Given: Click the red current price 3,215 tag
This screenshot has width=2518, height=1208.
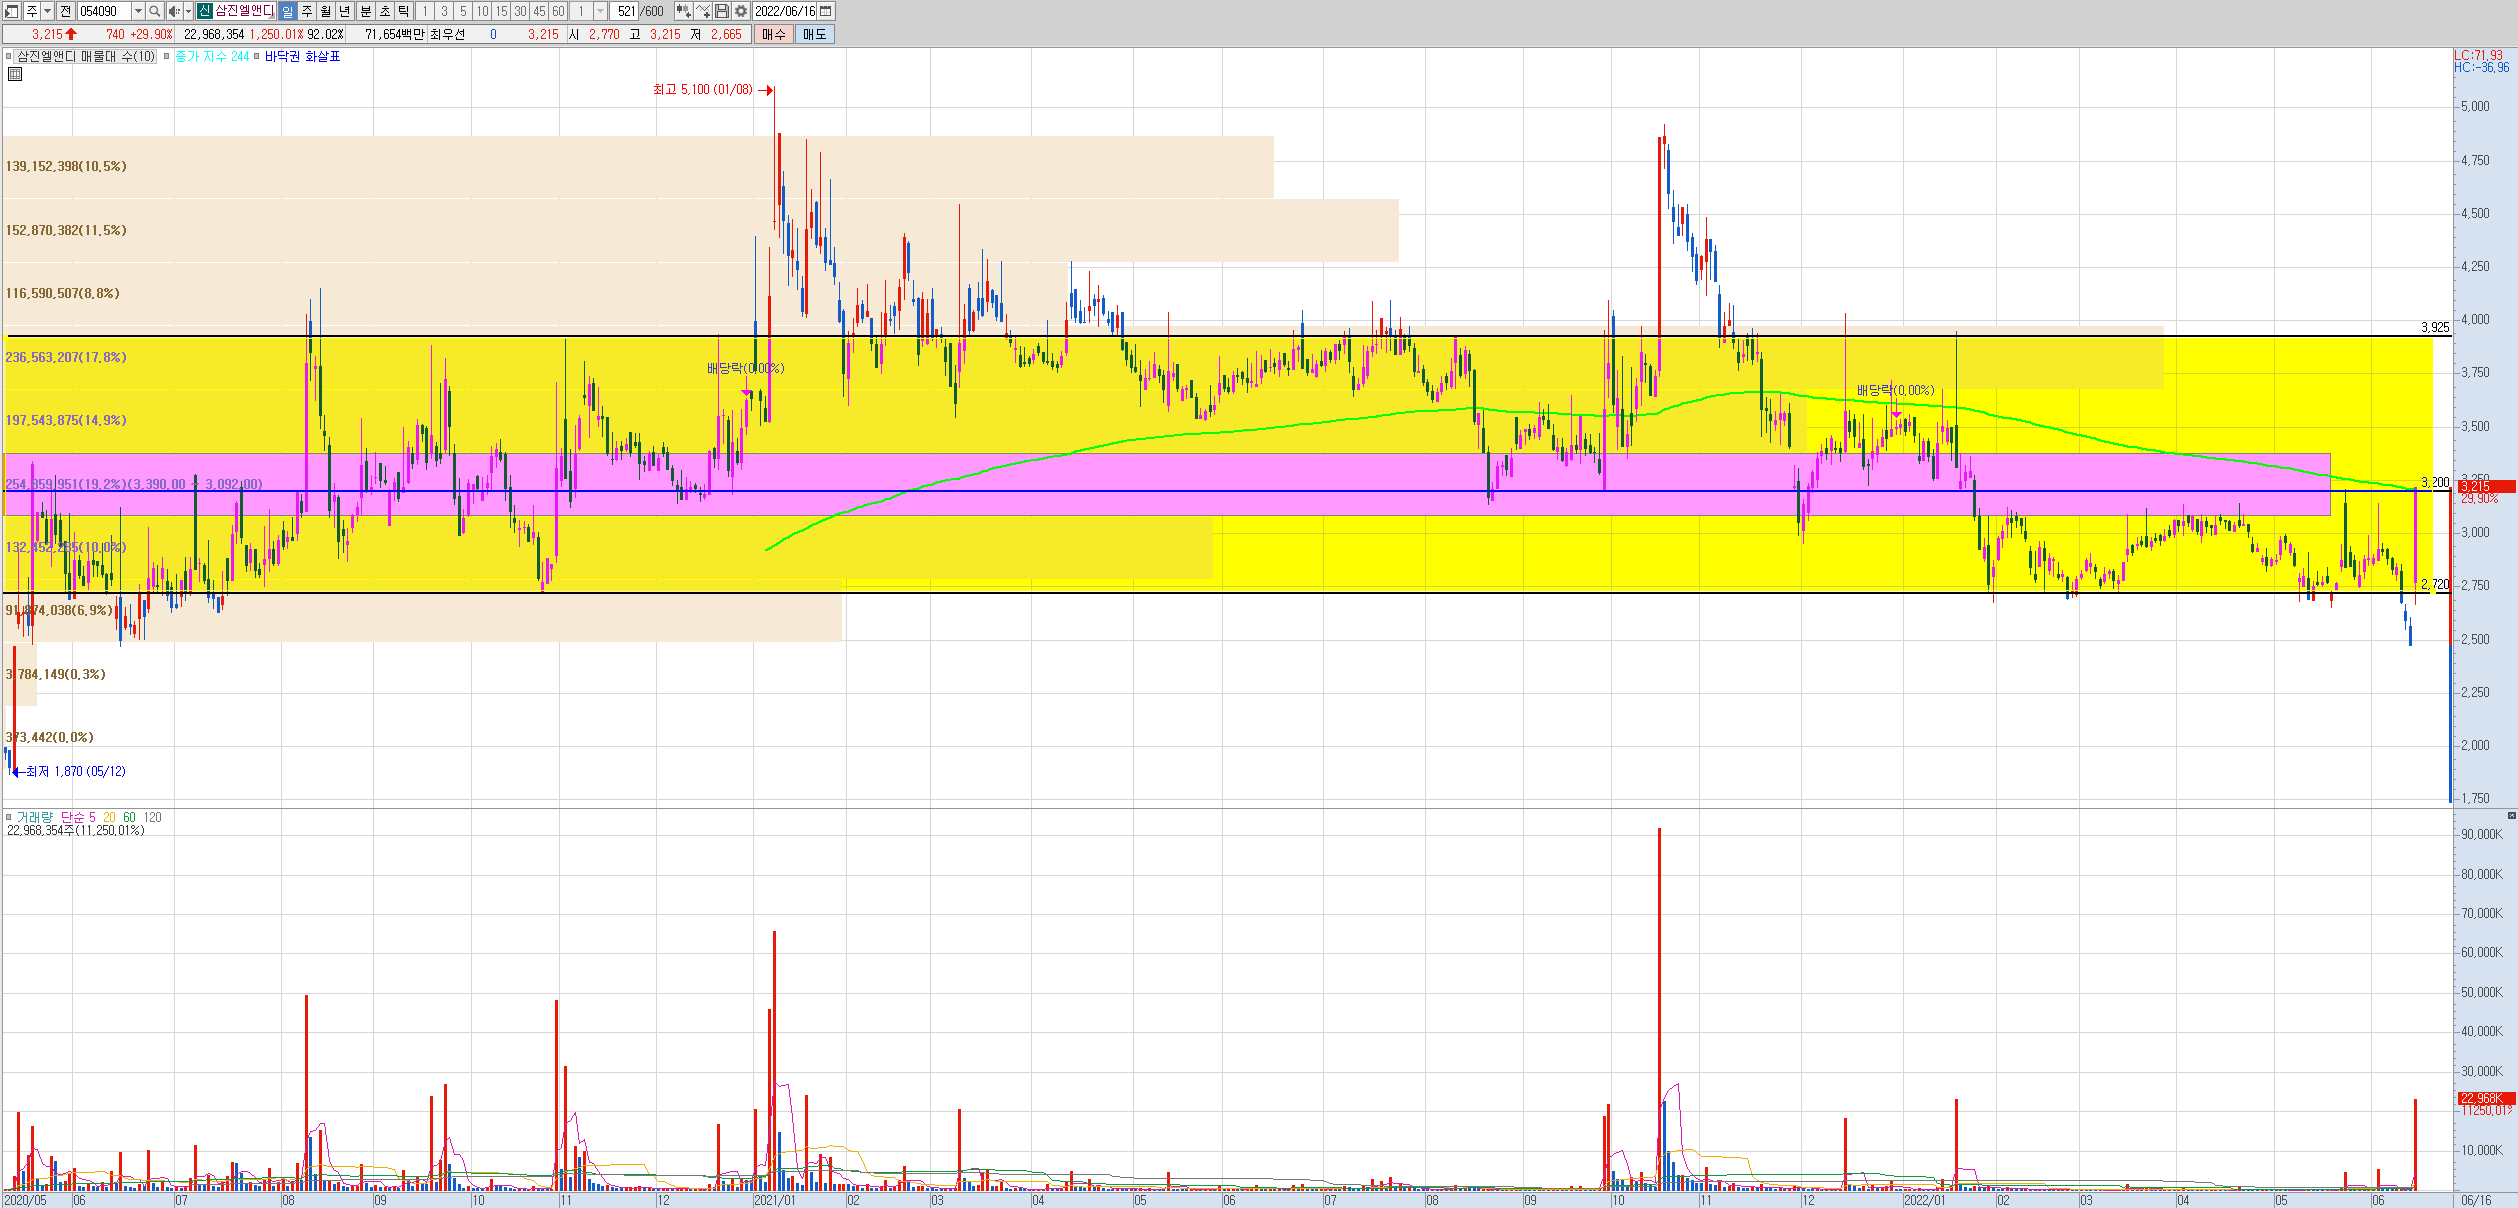Looking at the screenshot, I should [x=2486, y=487].
